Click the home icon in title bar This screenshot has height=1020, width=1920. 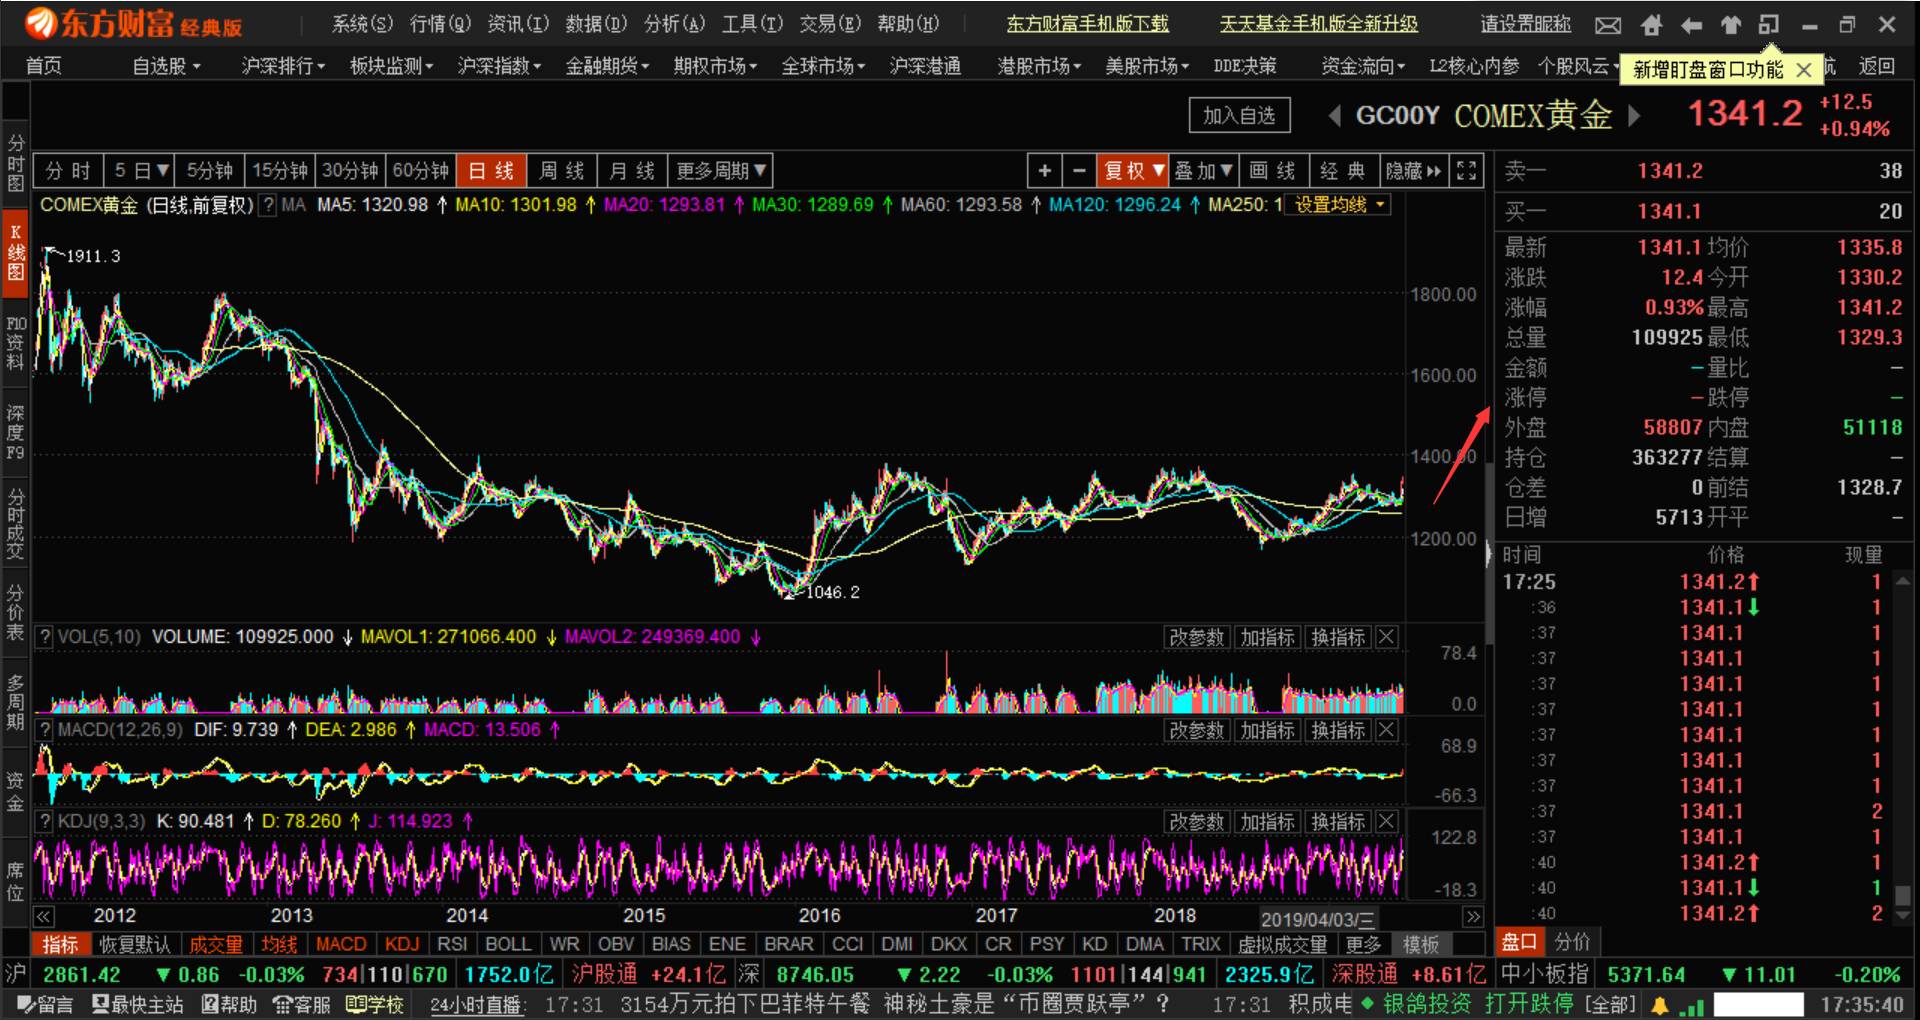coord(1651,24)
